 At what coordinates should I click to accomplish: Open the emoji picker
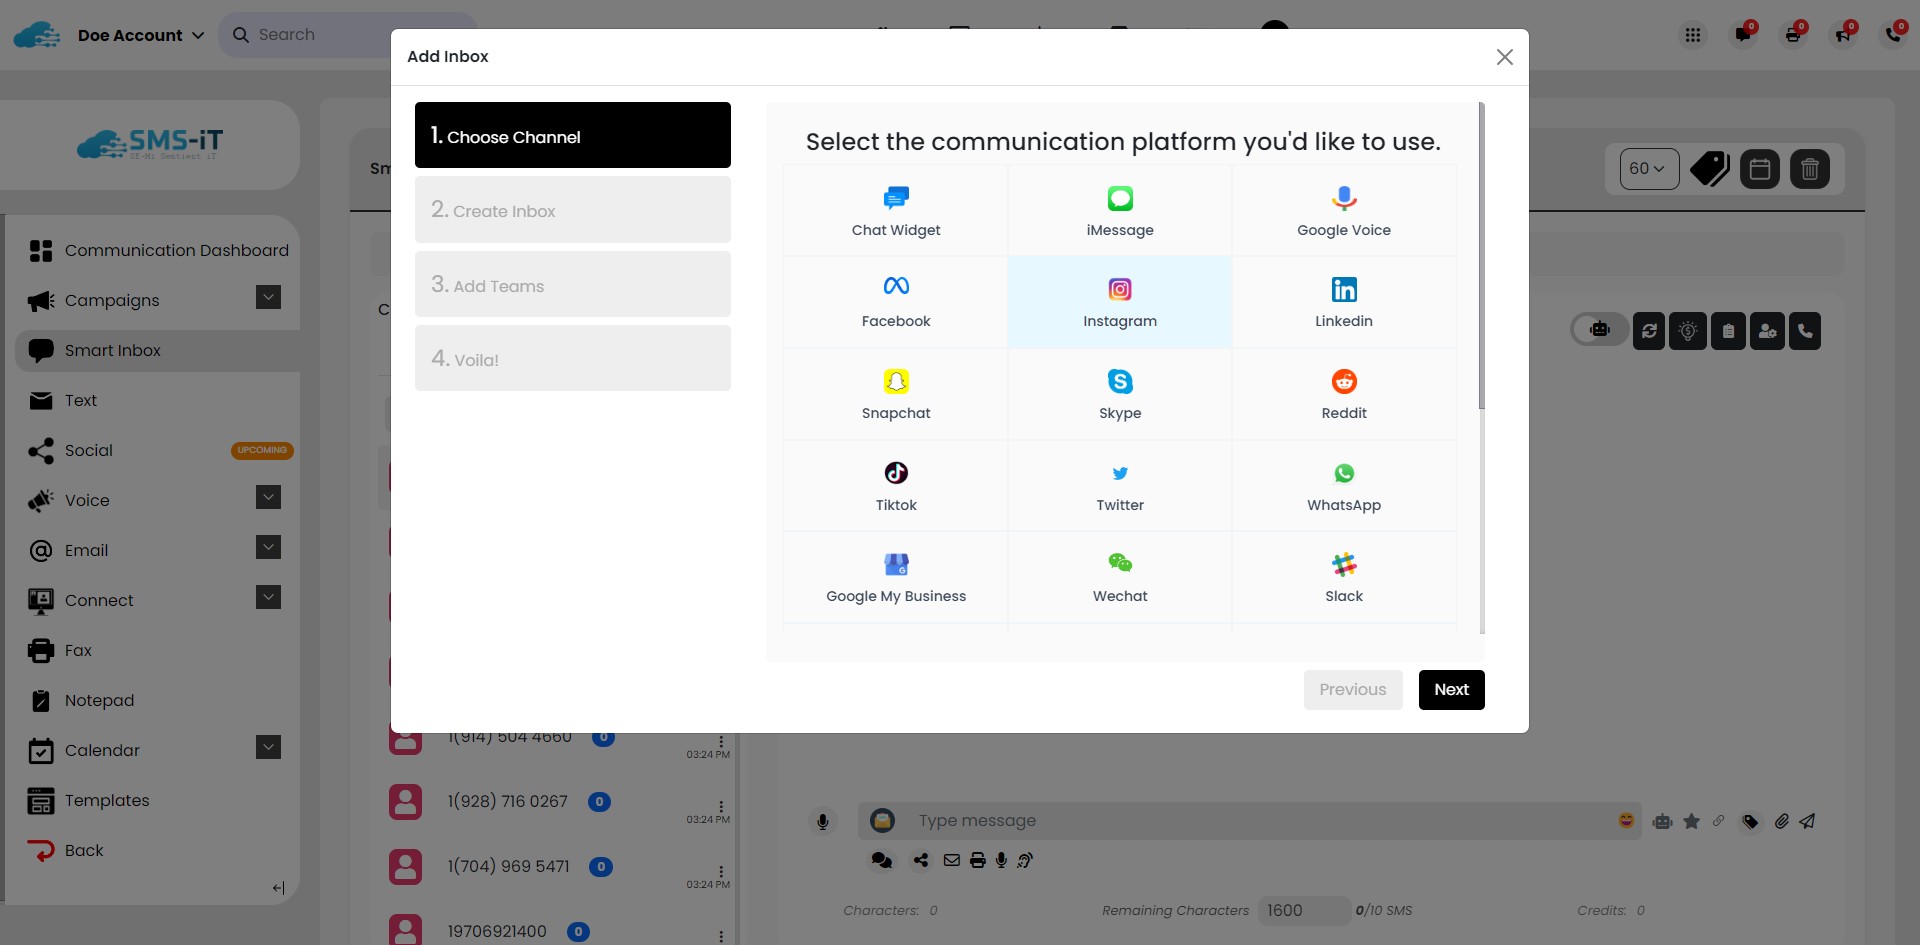pos(1627,821)
